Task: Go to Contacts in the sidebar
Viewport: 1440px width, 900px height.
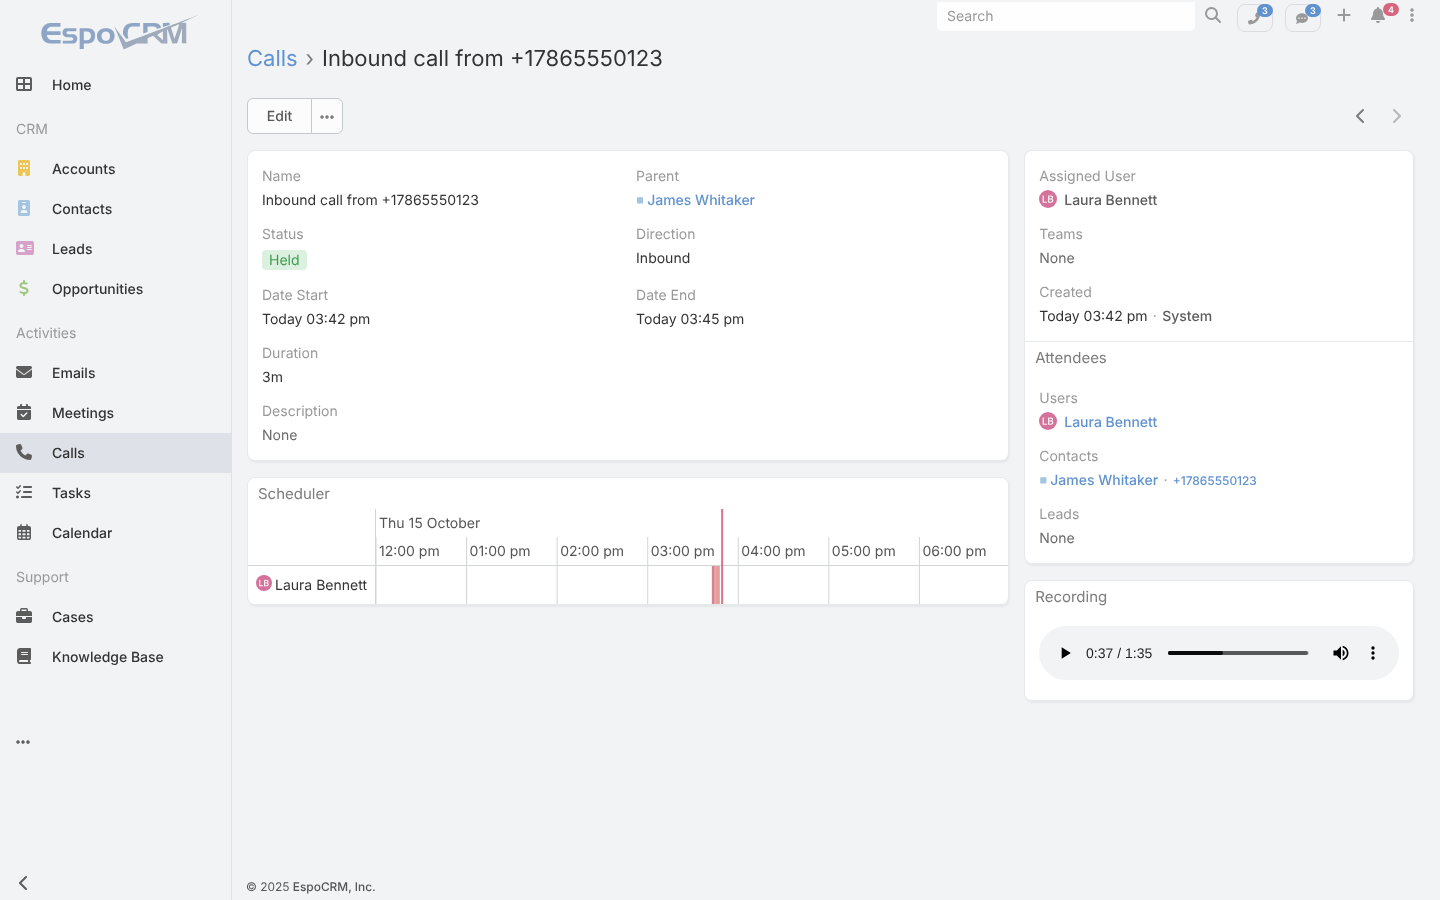Action: click(115, 209)
